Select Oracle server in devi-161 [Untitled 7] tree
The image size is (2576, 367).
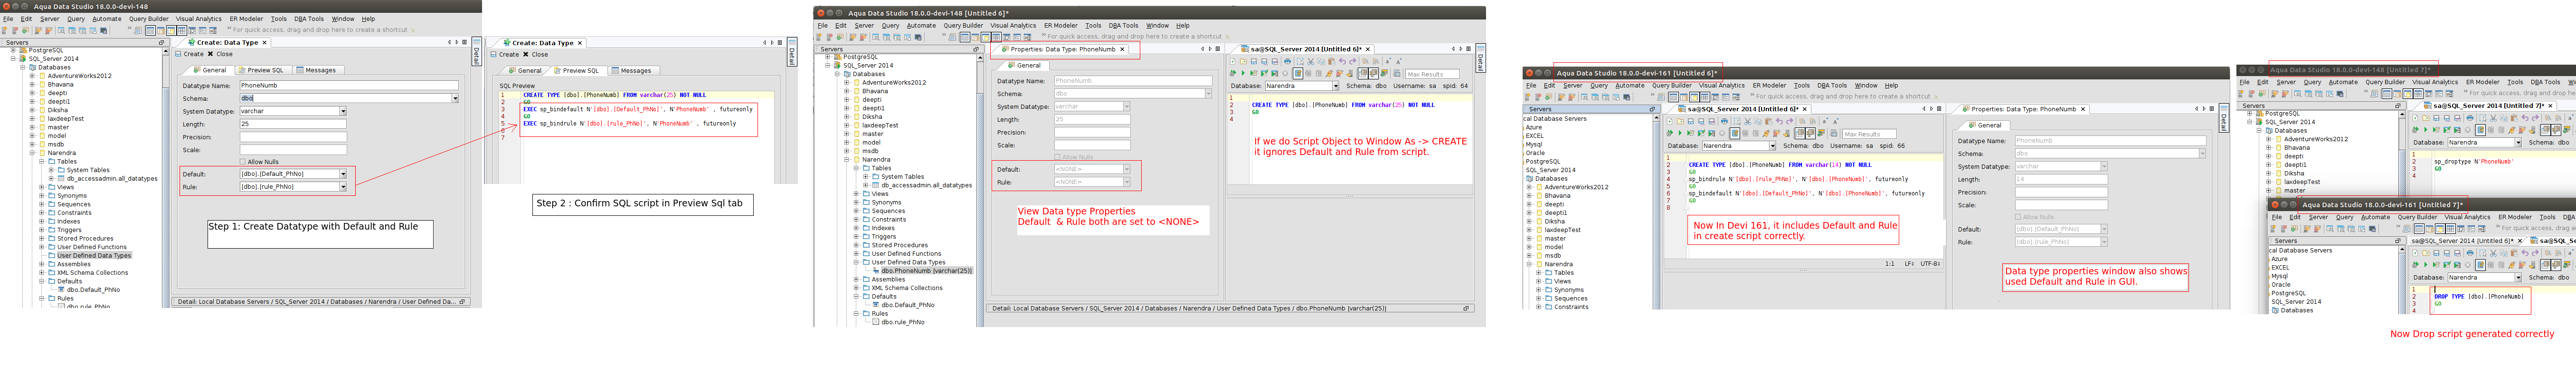point(2281,285)
